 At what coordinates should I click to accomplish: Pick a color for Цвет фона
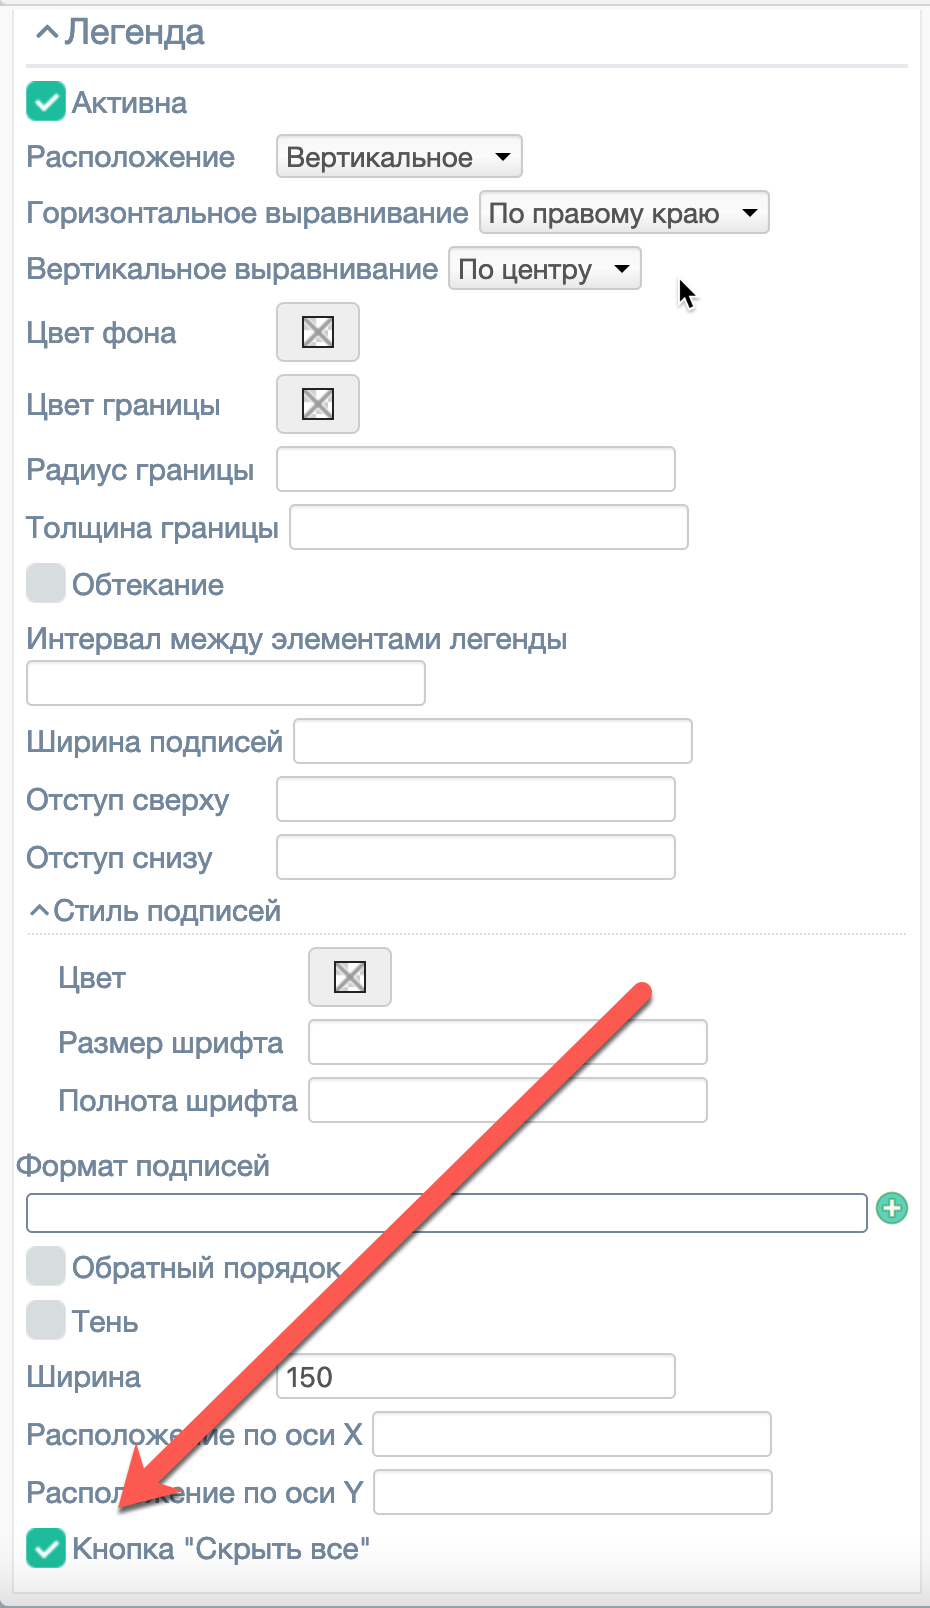[318, 332]
